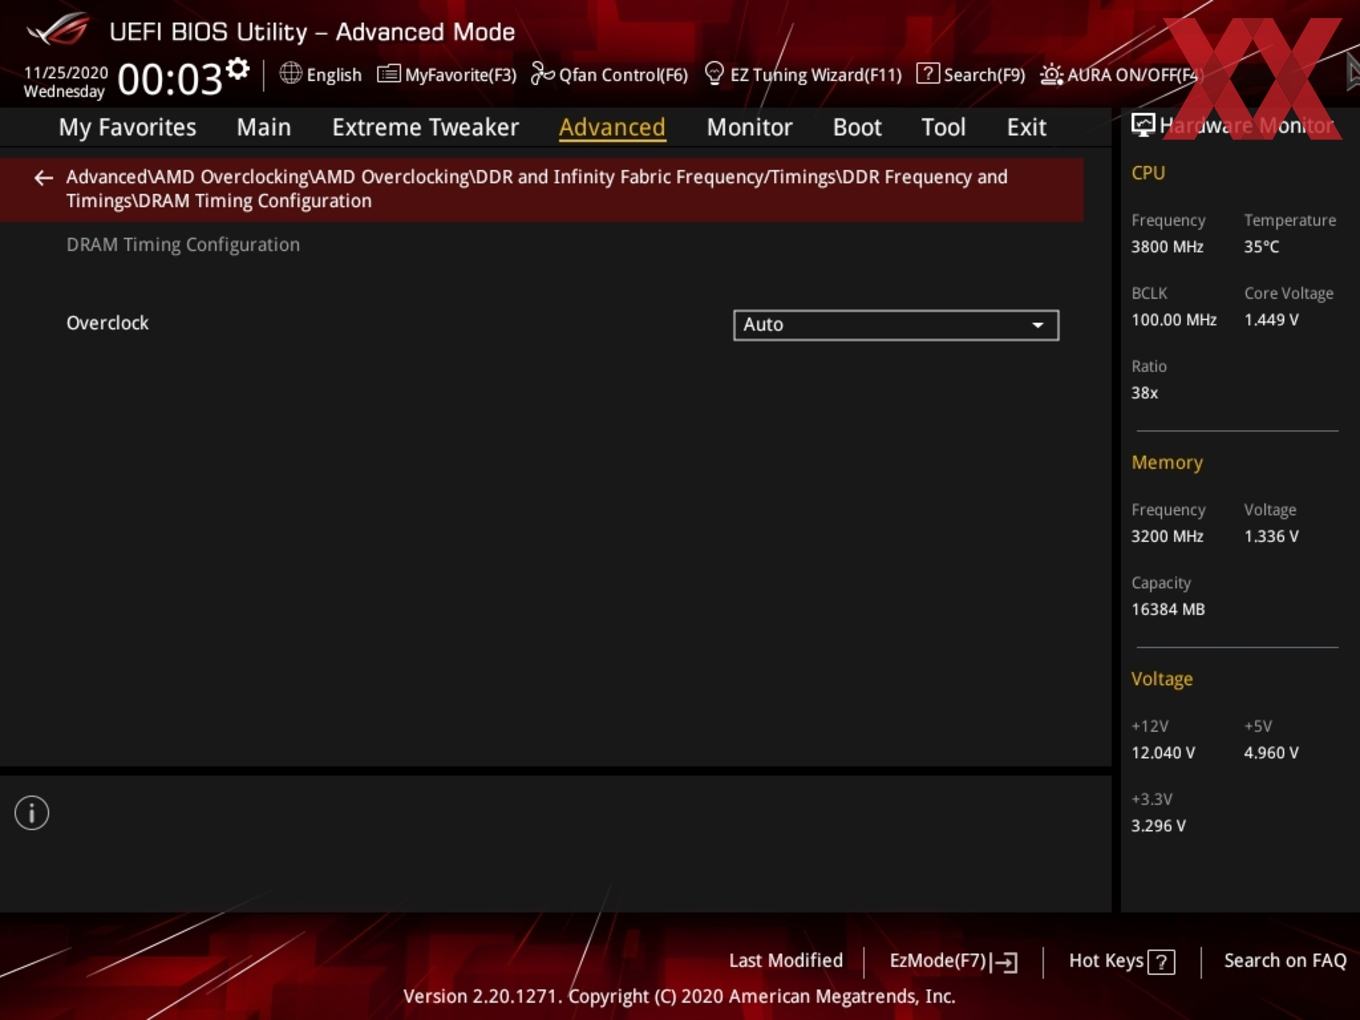Click Memory voltage value 1.336 V

point(1271,536)
